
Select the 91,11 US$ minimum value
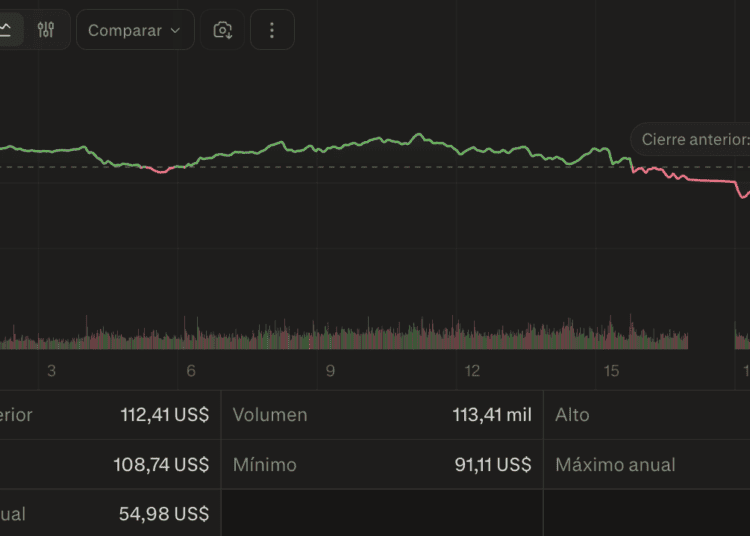coord(493,465)
